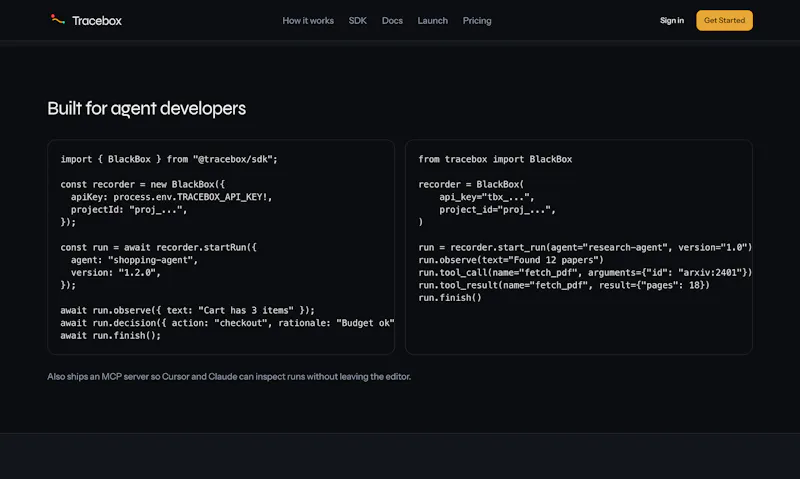800x479 pixels.
Task: Click the Tracebox brand name
Action: click(97, 21)
